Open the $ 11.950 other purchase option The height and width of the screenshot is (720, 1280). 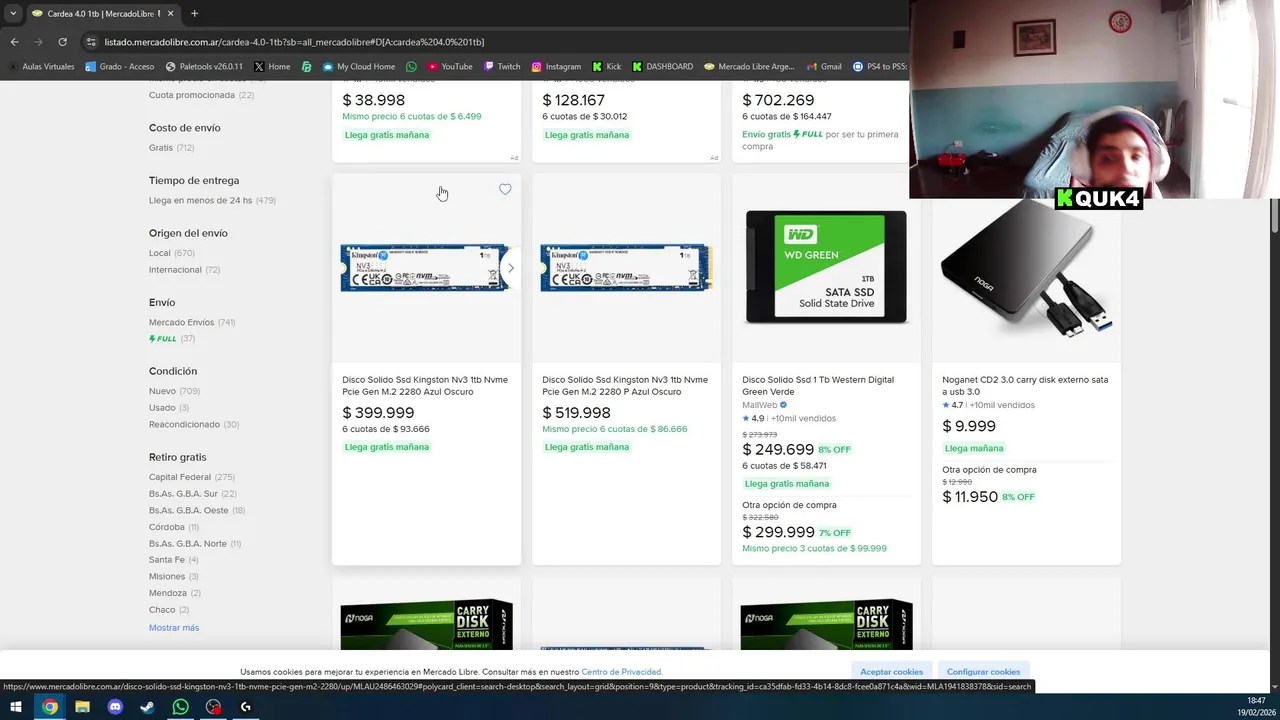(970, 496)
